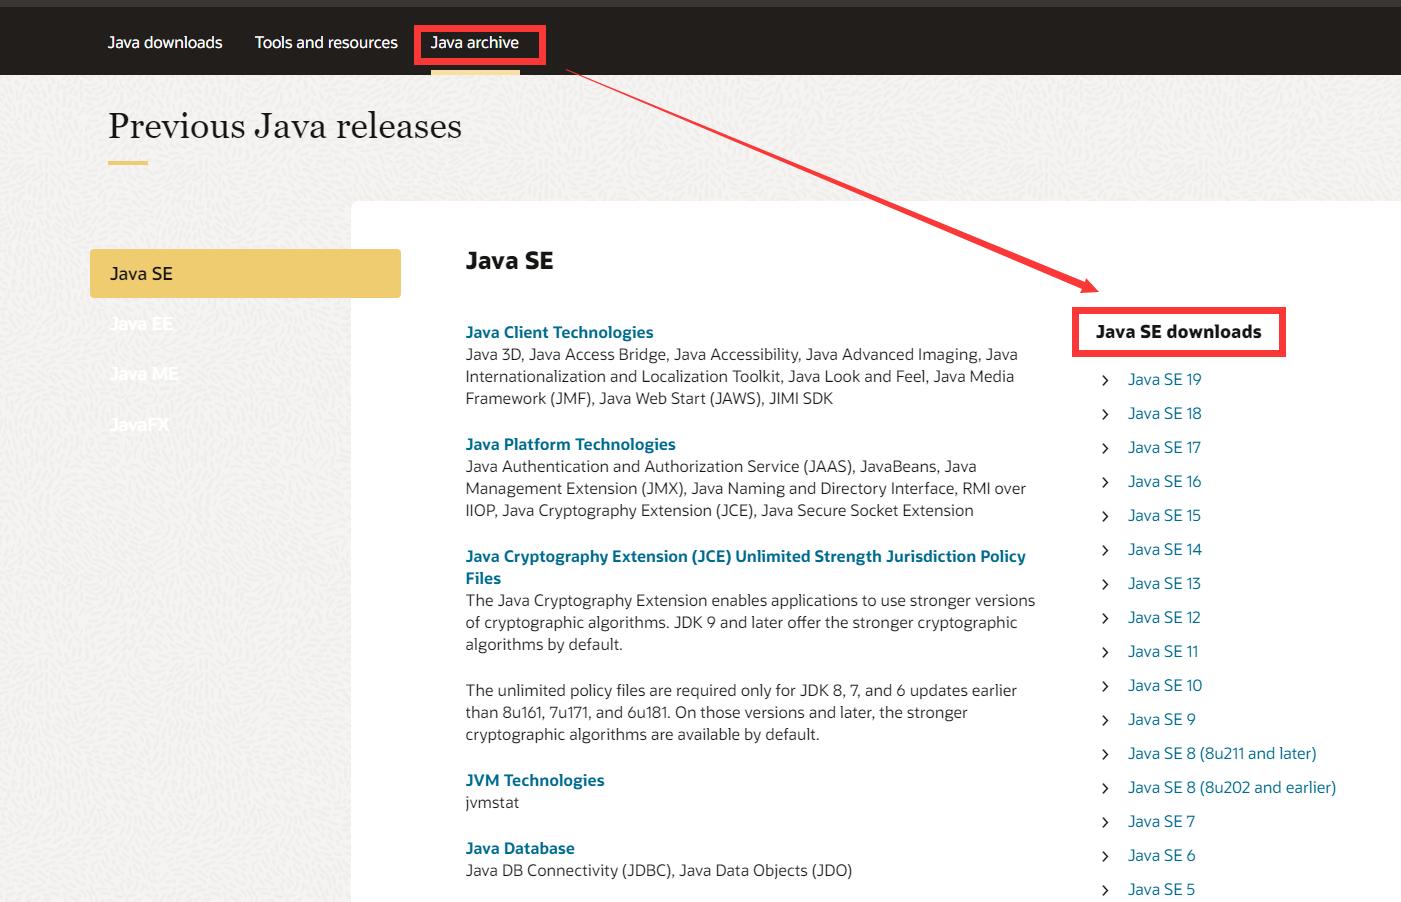Image resolution: width=1401 pixels, height=902 pixels.
Task: Select JavaFX in the sidebar
Action: [x=139, y=424]
